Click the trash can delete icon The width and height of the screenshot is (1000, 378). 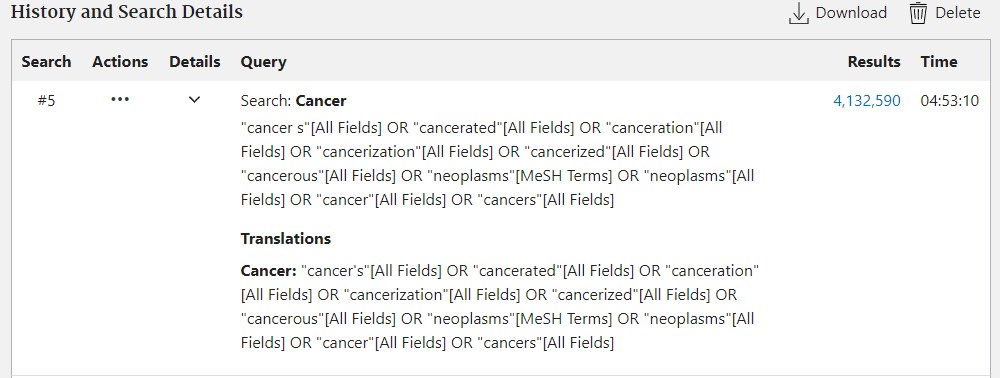918,13
